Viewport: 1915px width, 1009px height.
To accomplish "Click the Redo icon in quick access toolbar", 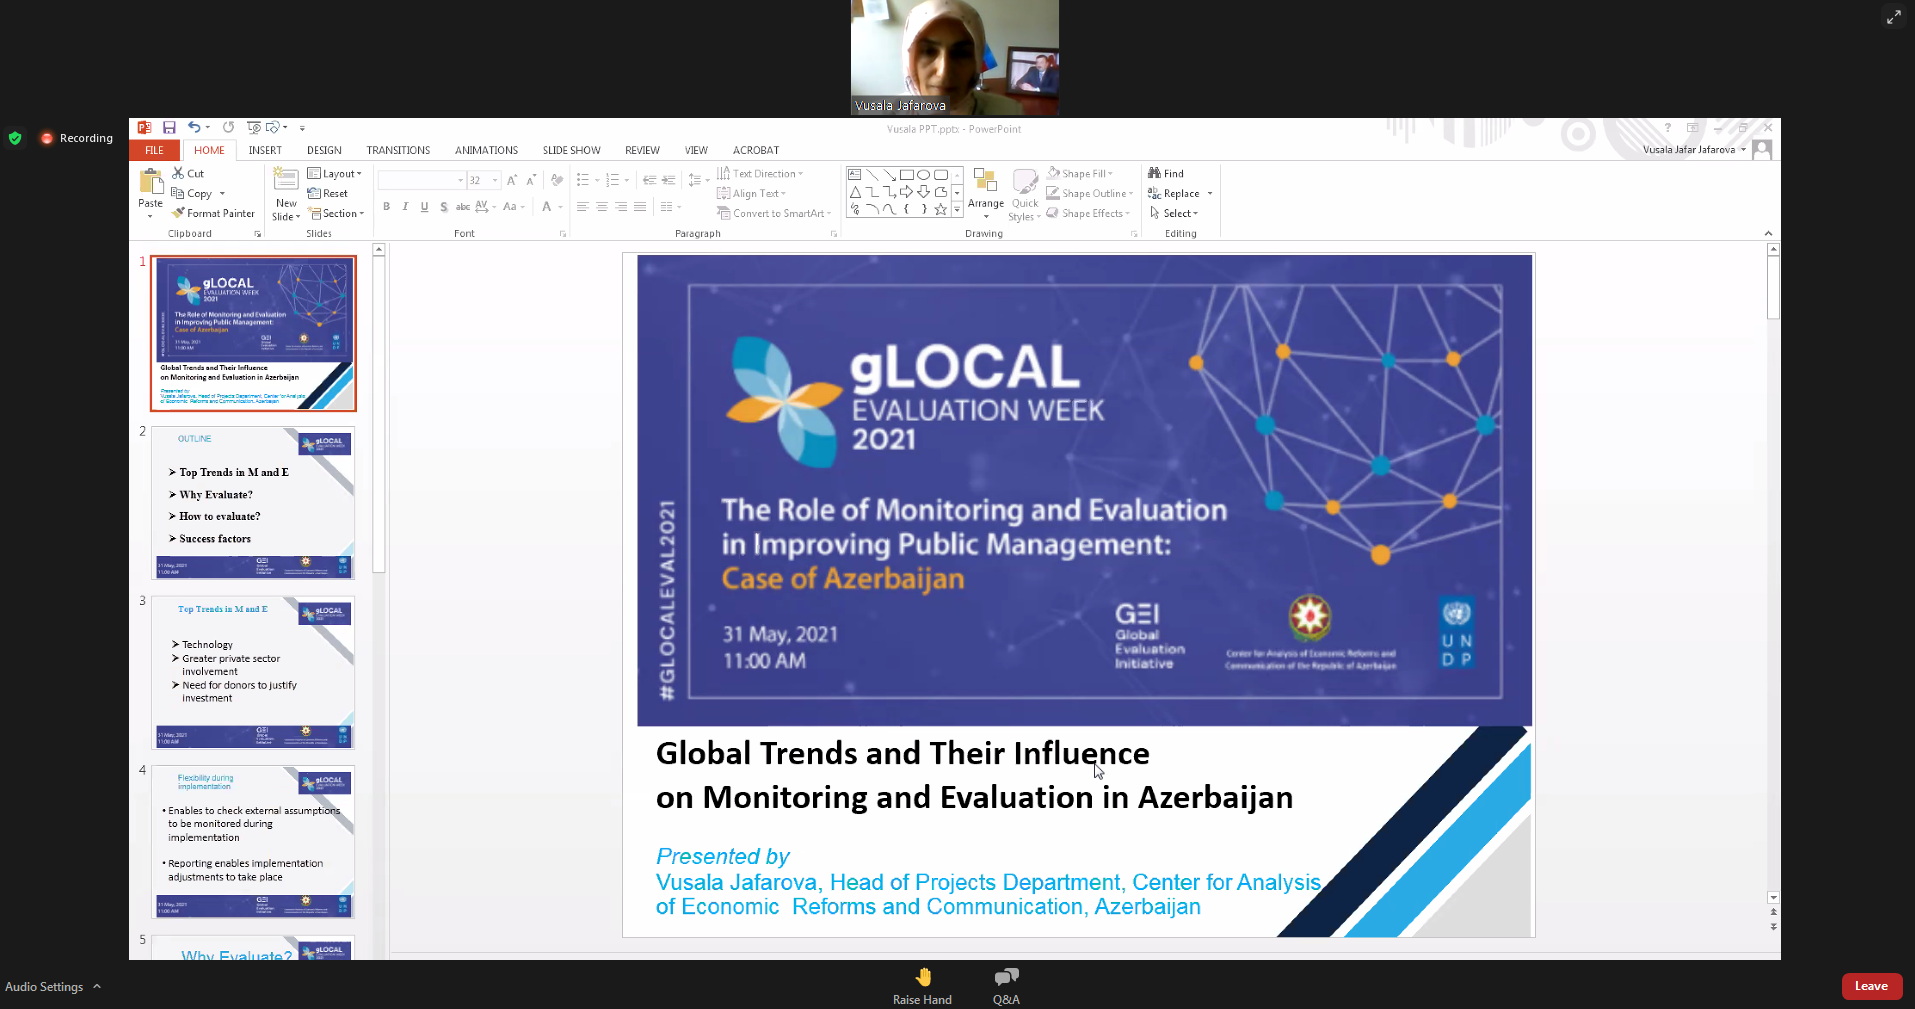I will click(x=228, y=128).
